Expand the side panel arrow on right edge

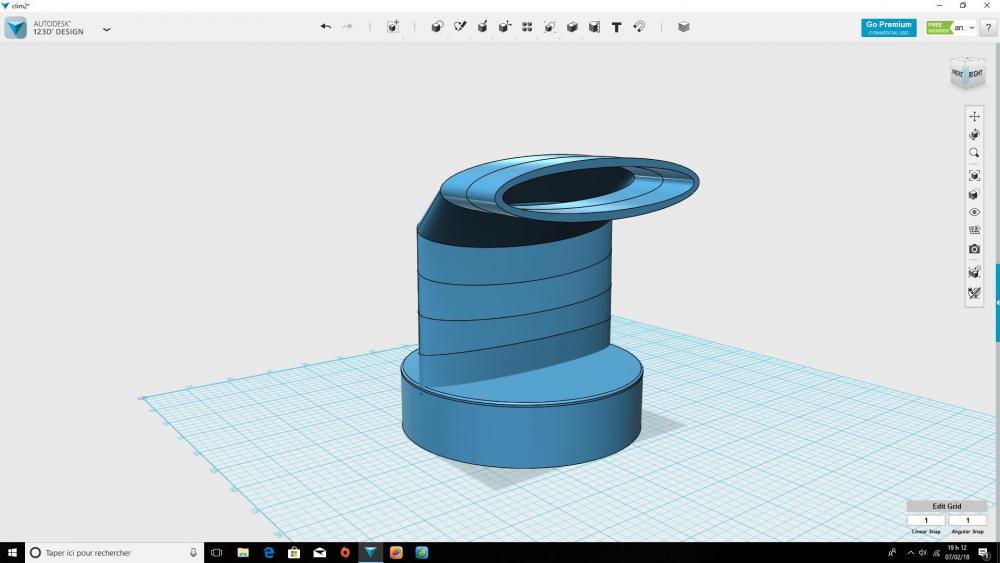pyautogui.click(x=997, y=301)
